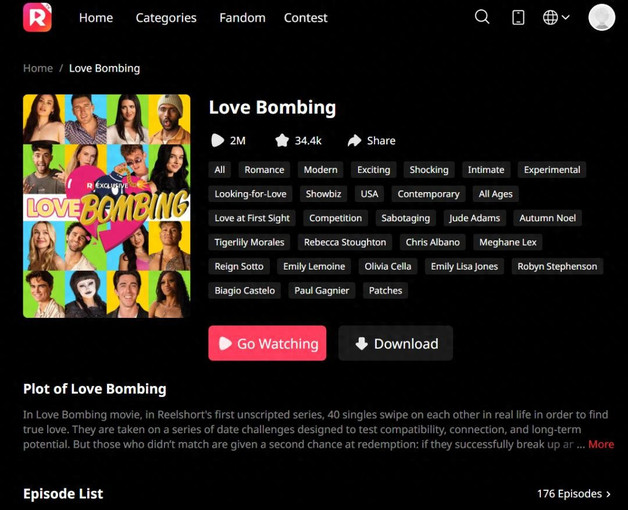Select the Sabotaging tag

tap(405, 218)
